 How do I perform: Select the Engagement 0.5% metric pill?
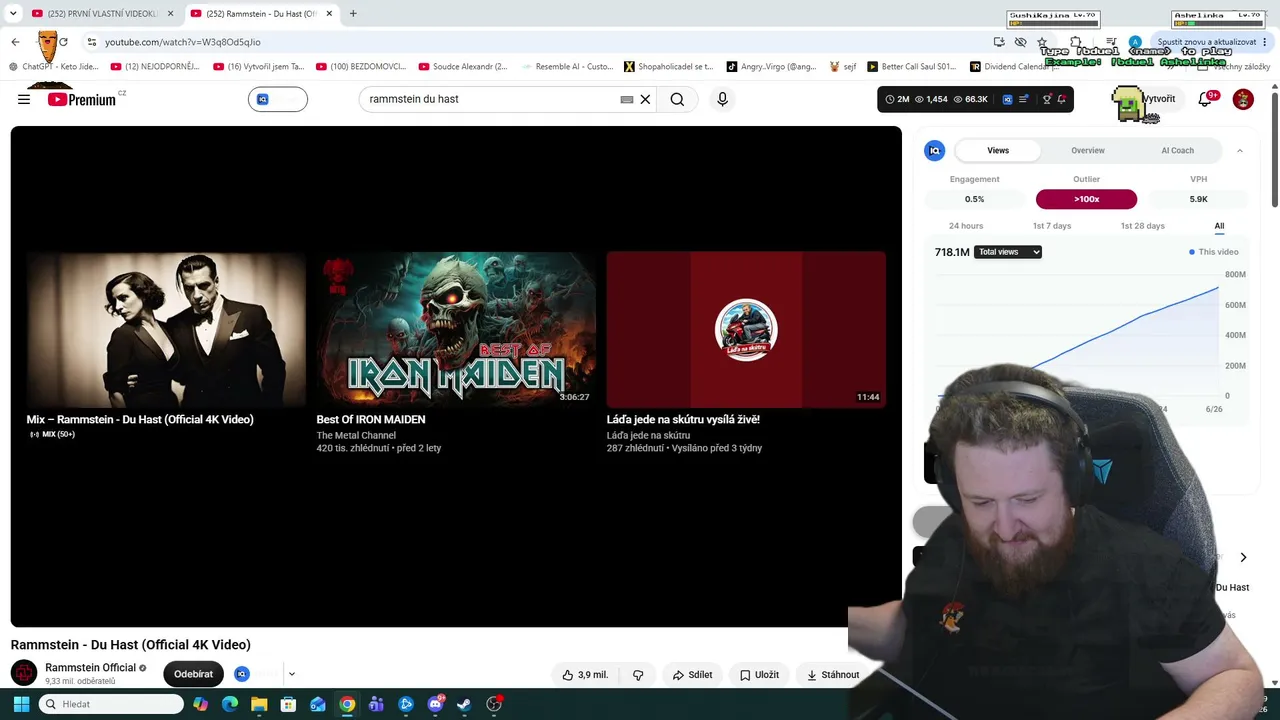pyautogui.click(x=974, y=199)
